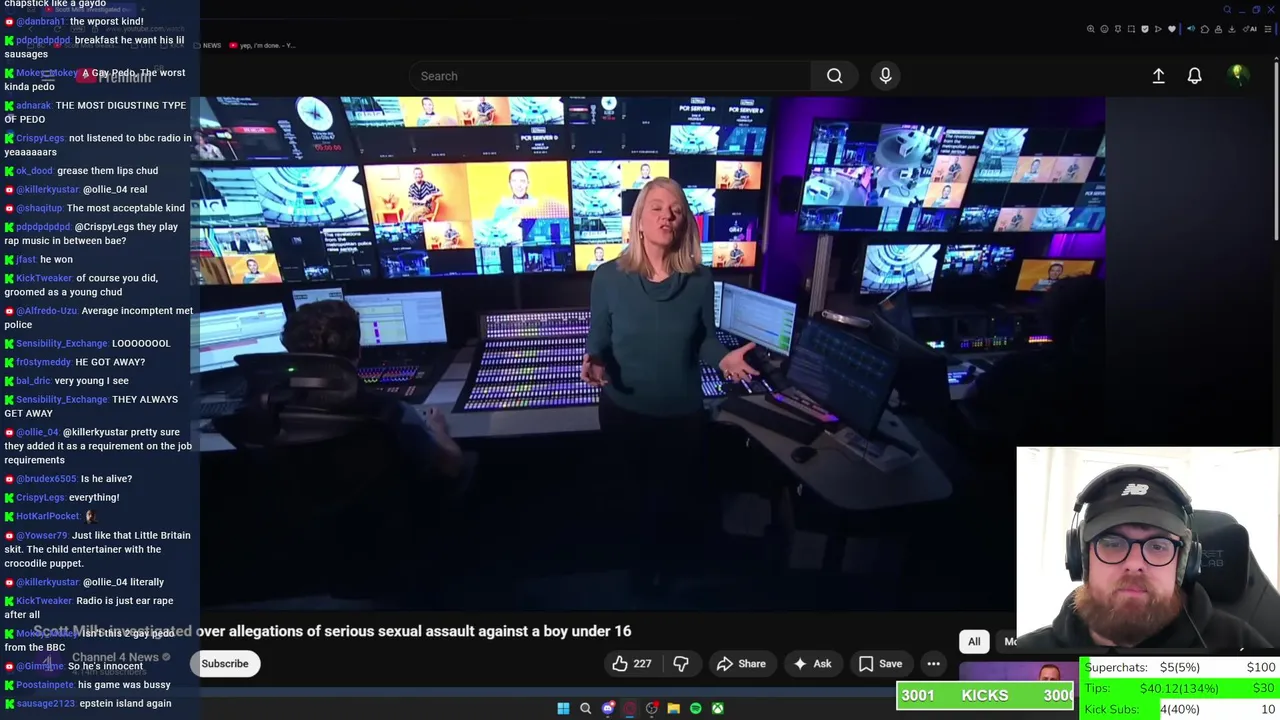Click username bal_dric in chat

coord(33,381)
